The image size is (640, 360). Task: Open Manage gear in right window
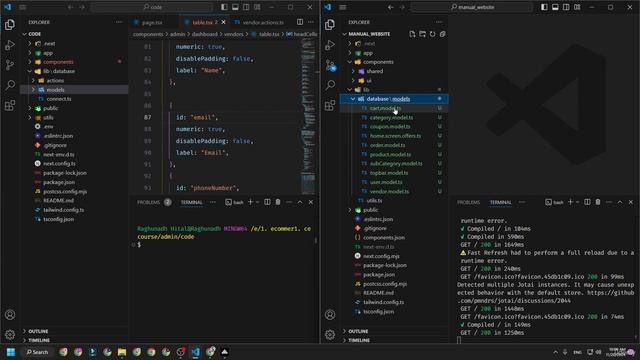tap(330, 335)
